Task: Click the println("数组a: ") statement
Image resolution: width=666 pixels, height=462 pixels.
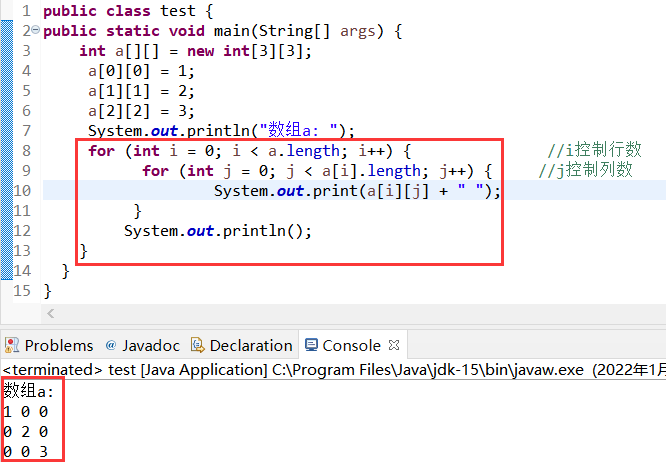Action: (221, 130)
